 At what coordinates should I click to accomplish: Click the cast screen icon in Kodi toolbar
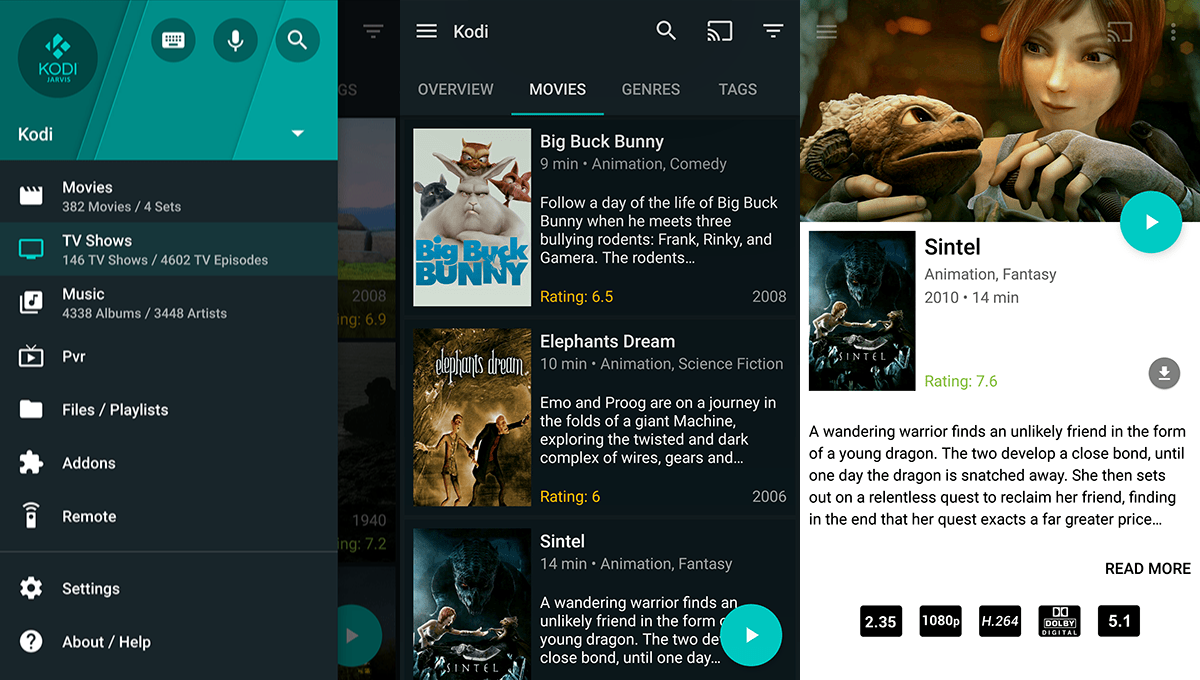pos(719,31)
